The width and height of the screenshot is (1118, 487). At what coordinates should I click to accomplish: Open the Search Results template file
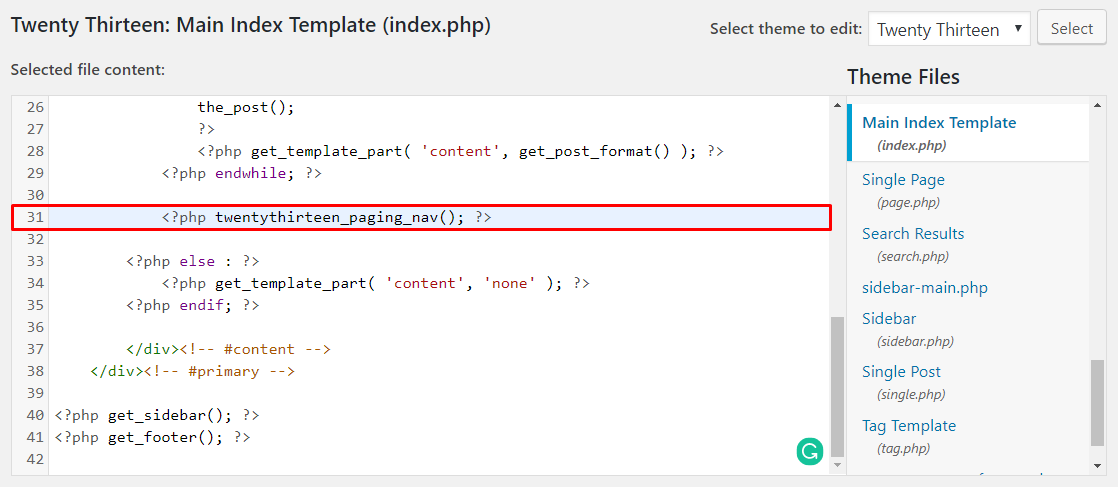(913, 234)
